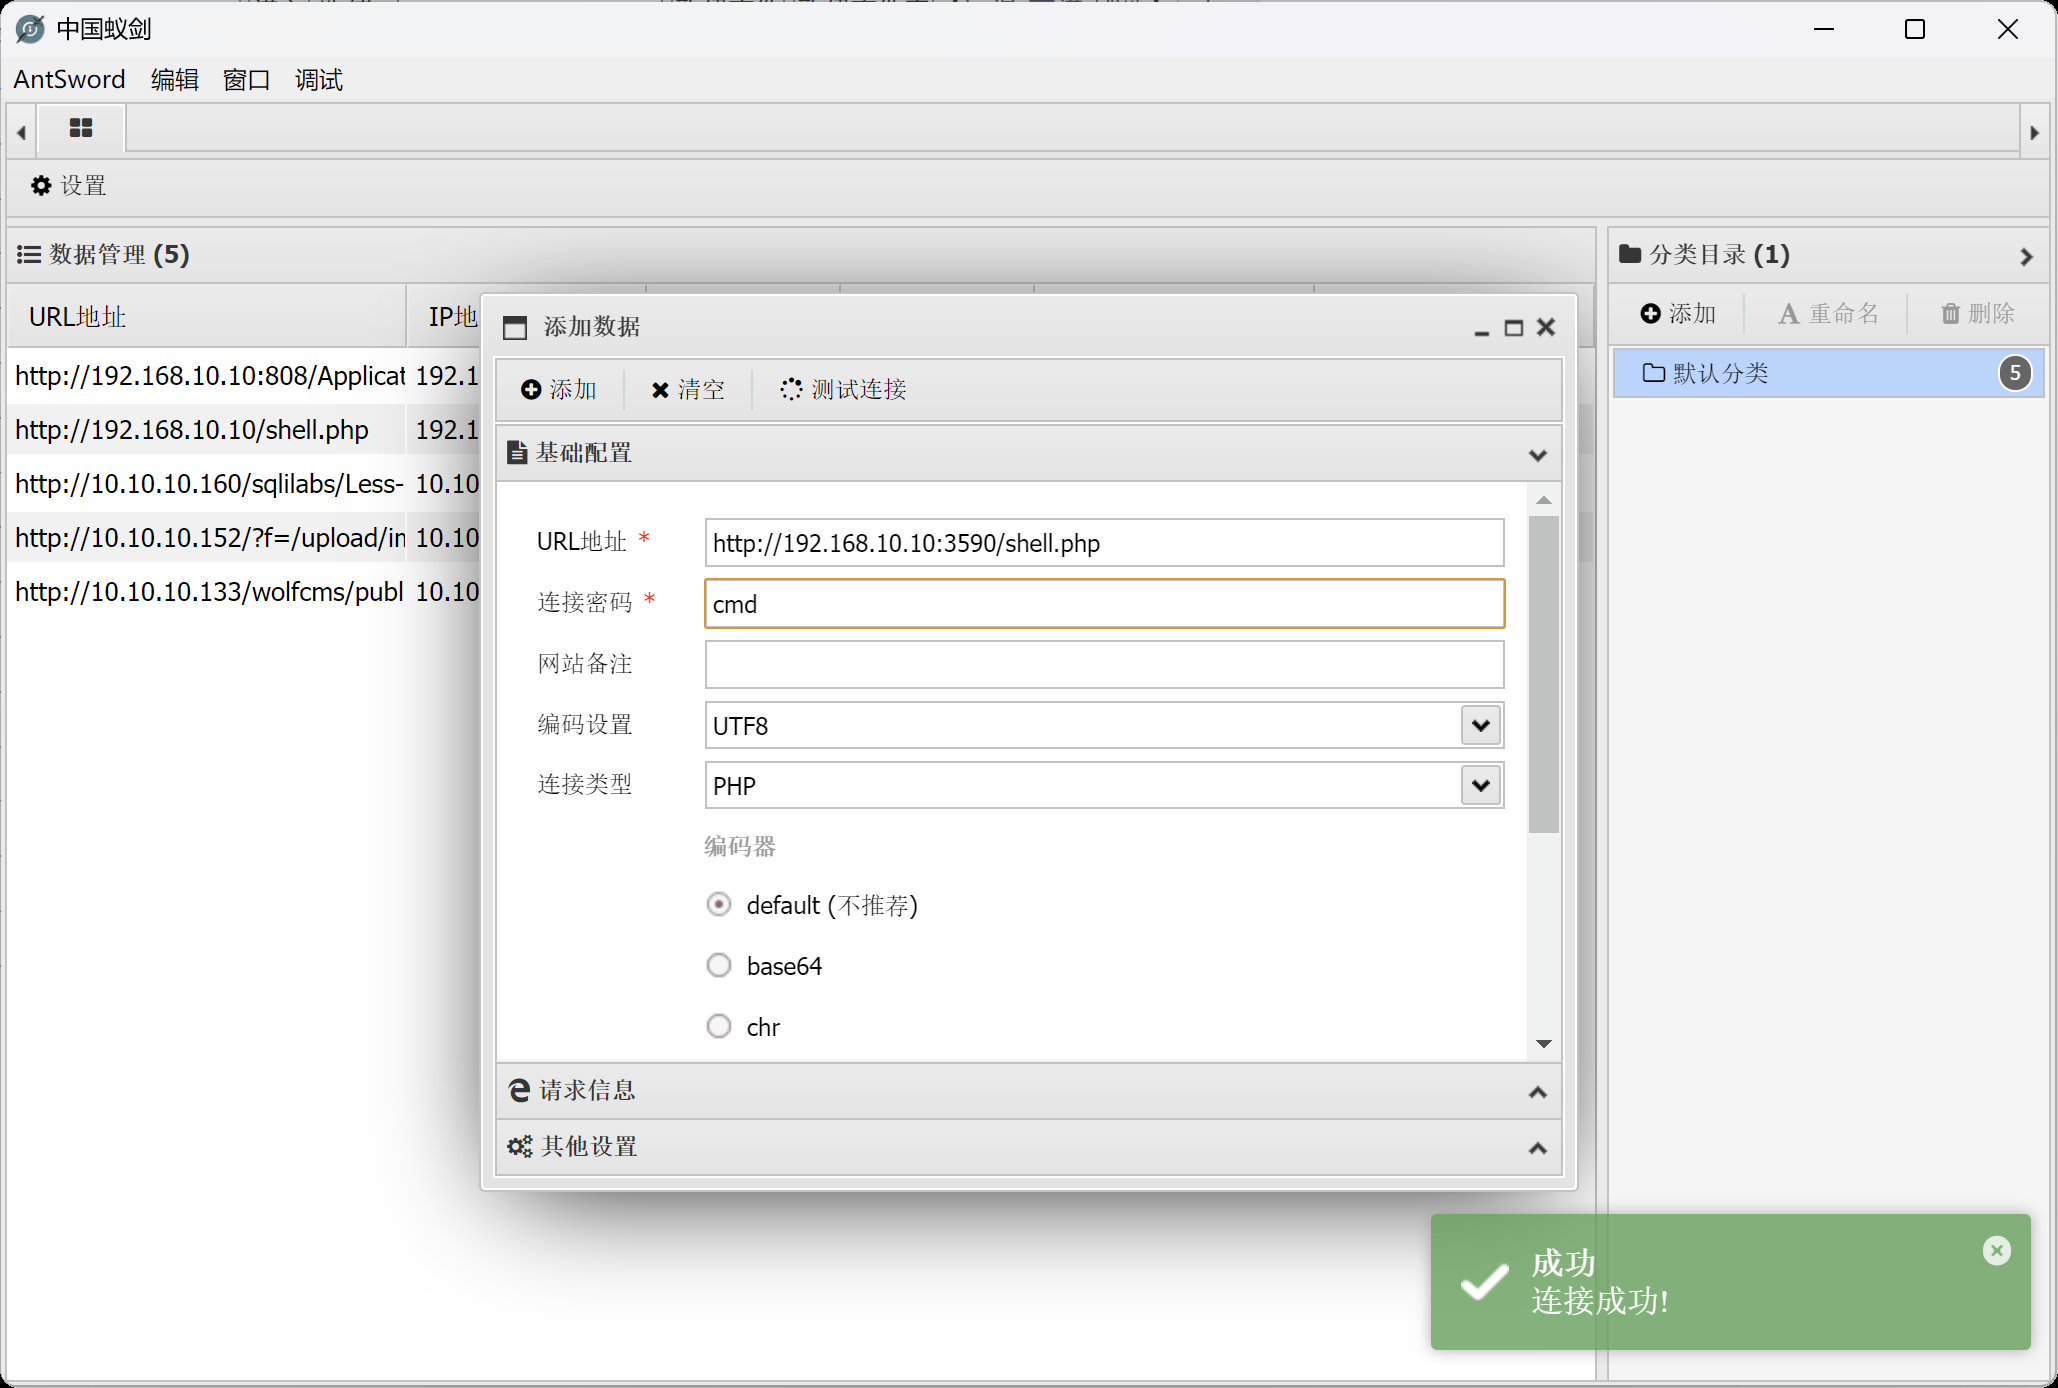Choose the chr encoder option
Image resolution: width=2058 pixels, height=1388 pixels.
(719, 1027)
